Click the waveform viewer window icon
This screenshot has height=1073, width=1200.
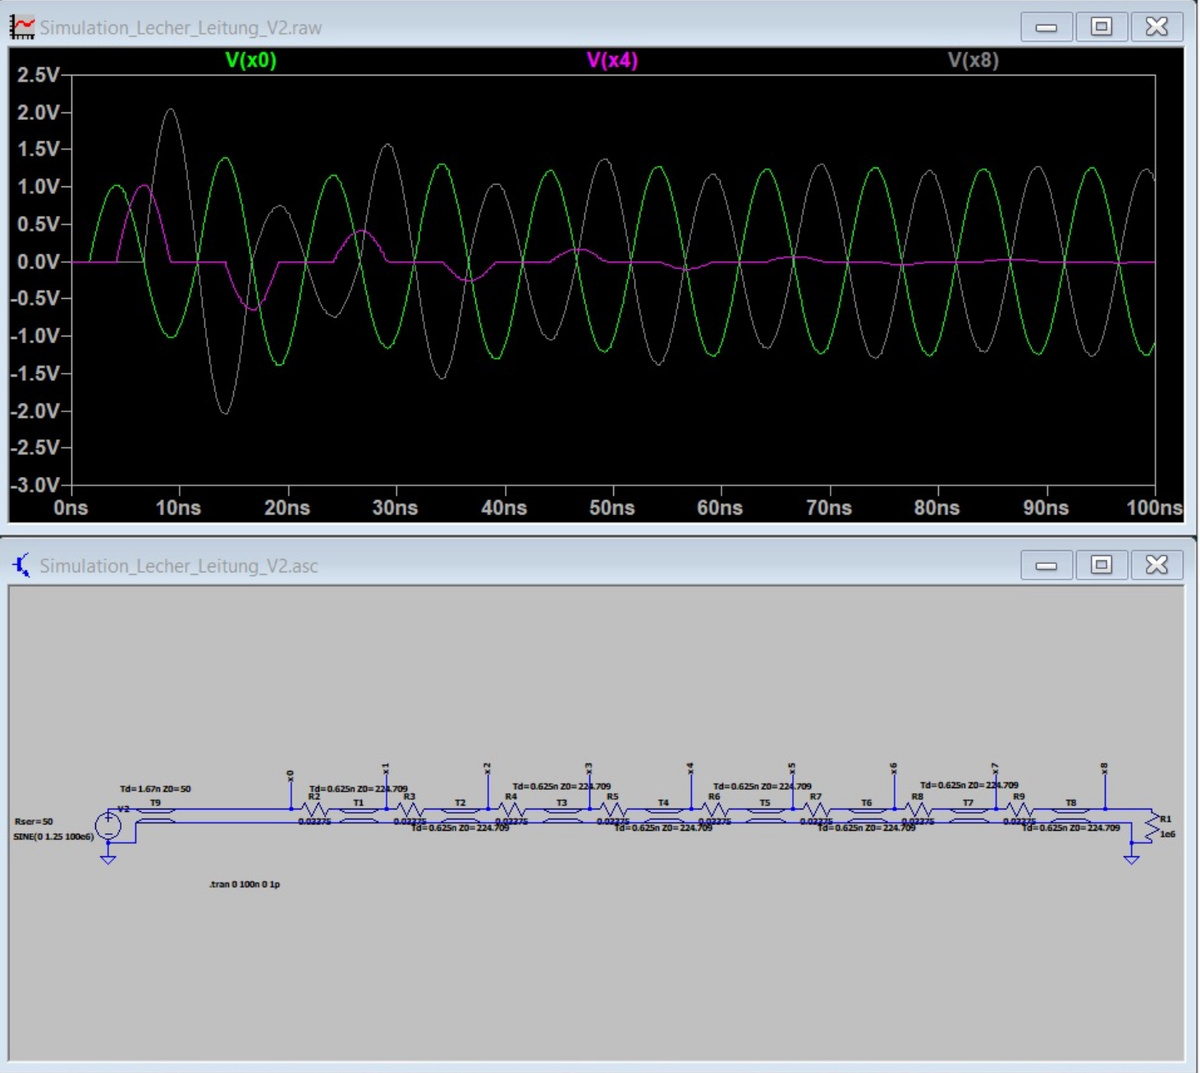(x=22, y=28)
